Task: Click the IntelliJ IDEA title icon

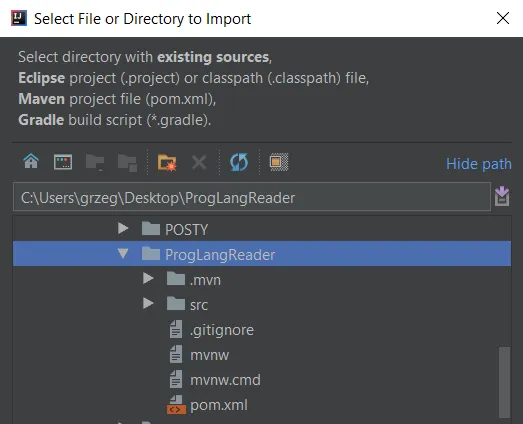Action: click(x=19, y=18)
